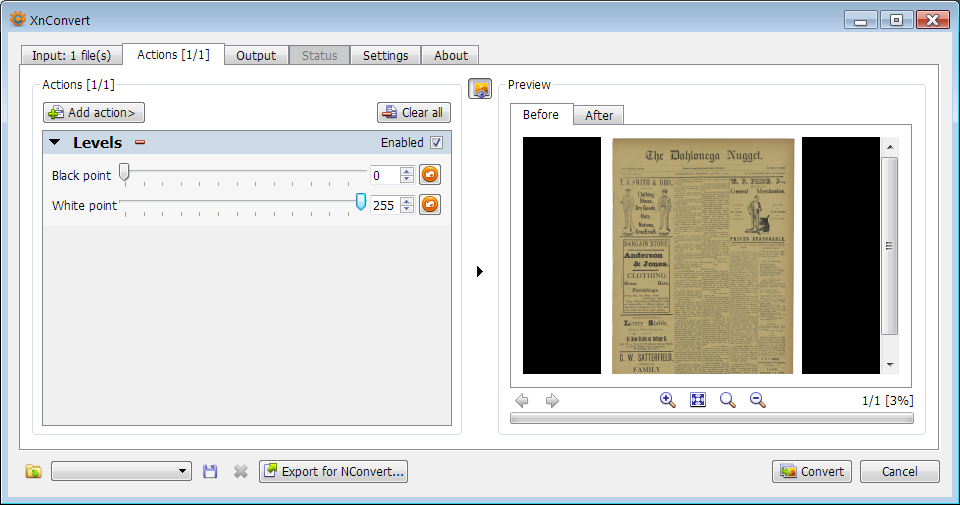Click the Cancel button
Viewport: 960px width, 505px height.
click(899, 471)
